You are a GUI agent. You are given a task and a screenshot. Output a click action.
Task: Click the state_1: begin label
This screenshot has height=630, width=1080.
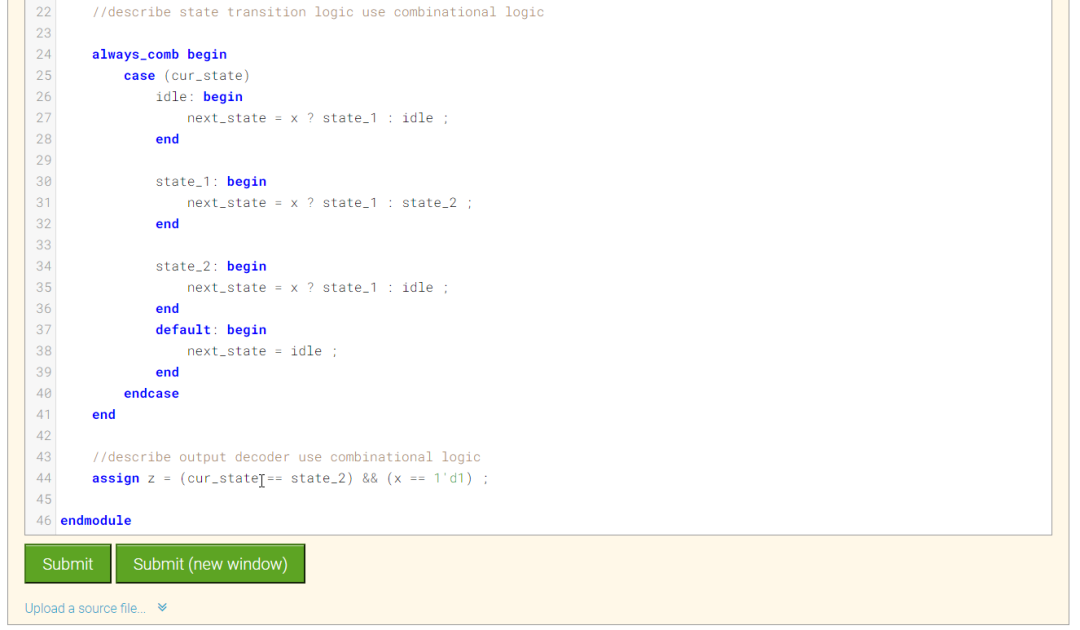pyautogui.click(x=211, y=182)
